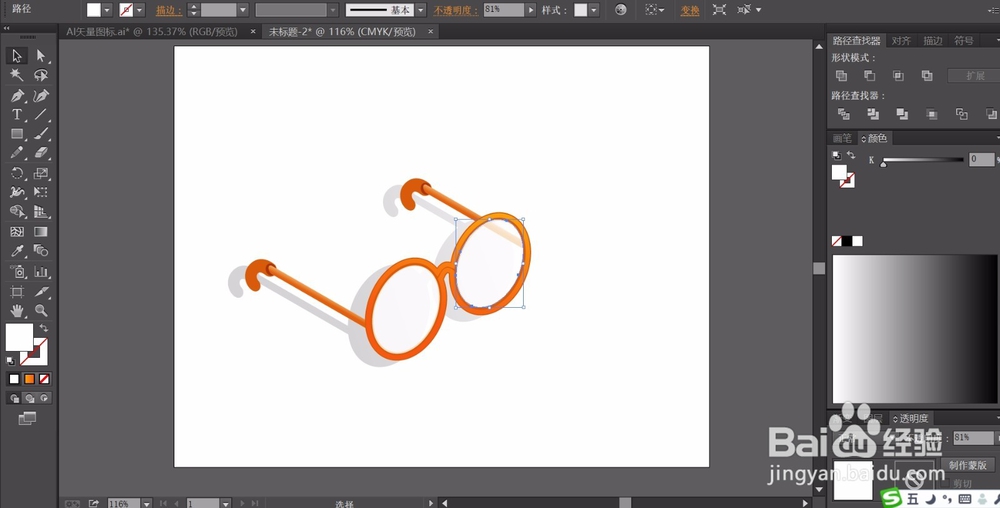
Task: Activate the Slice tool
Action: pos(41,292)
